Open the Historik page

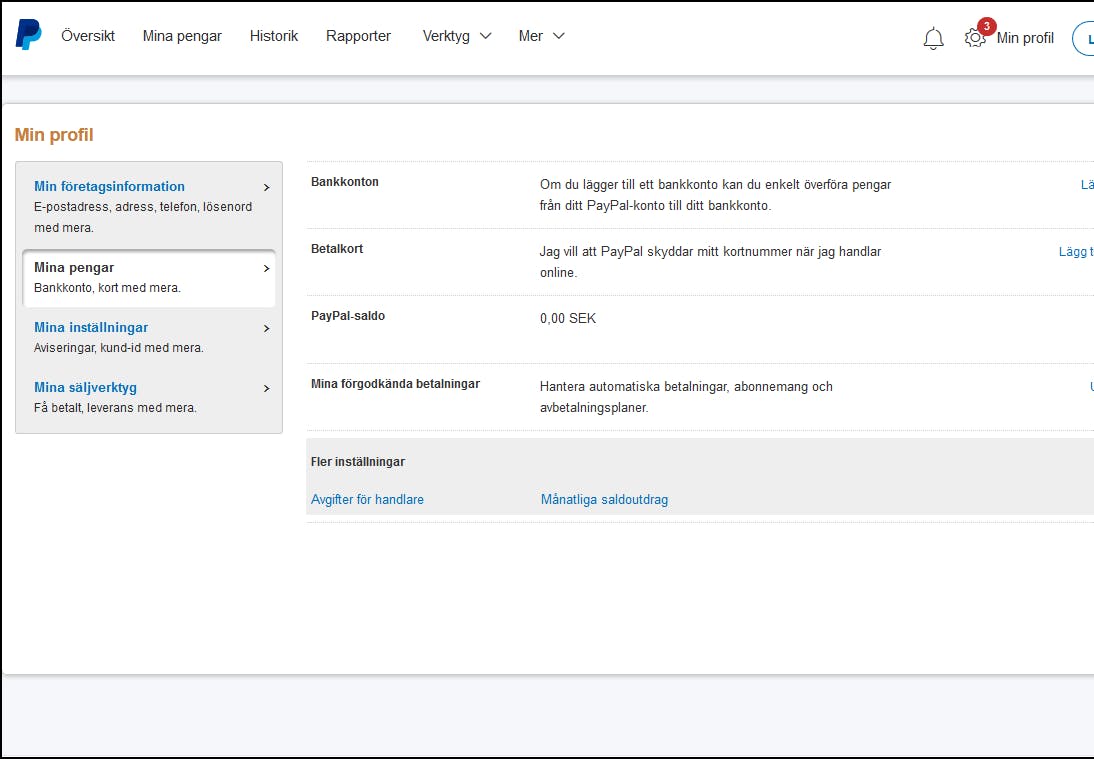pos(274,36)
